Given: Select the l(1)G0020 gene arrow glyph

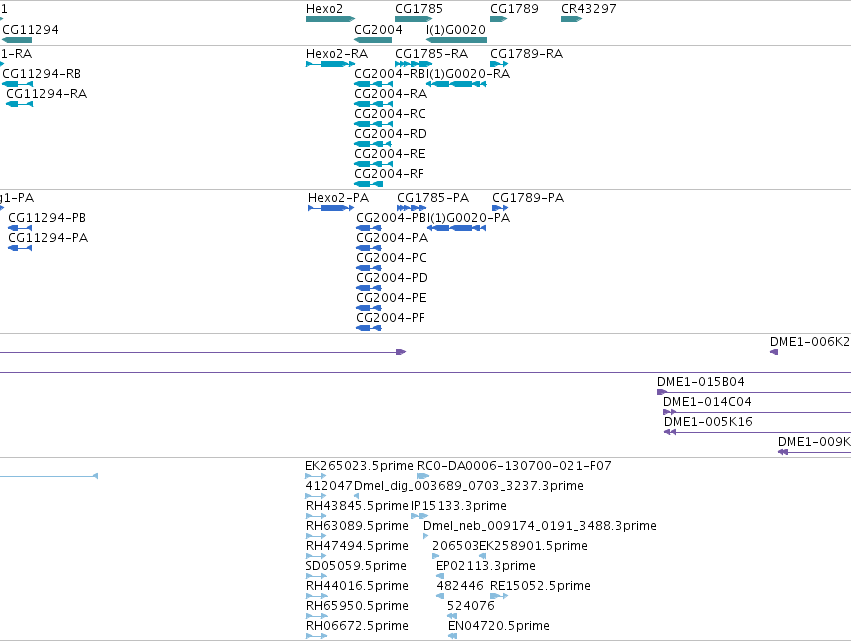Looking at the screenshot, I should coord(456,40).
